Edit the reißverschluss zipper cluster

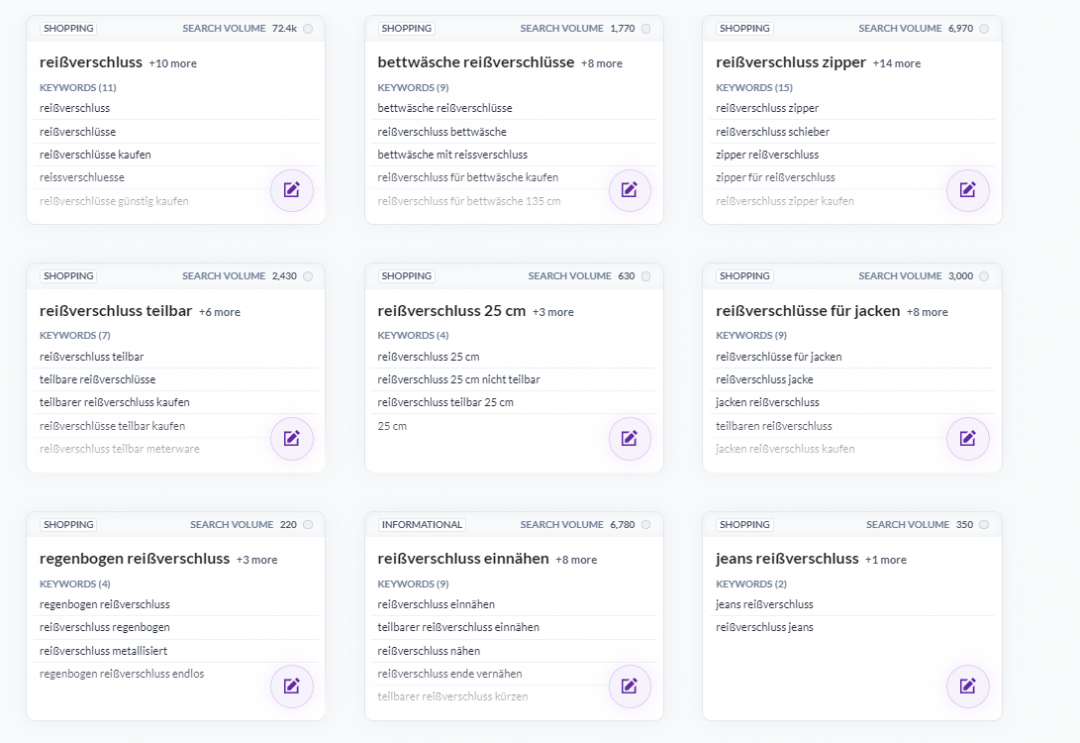[x=967, y=190]
